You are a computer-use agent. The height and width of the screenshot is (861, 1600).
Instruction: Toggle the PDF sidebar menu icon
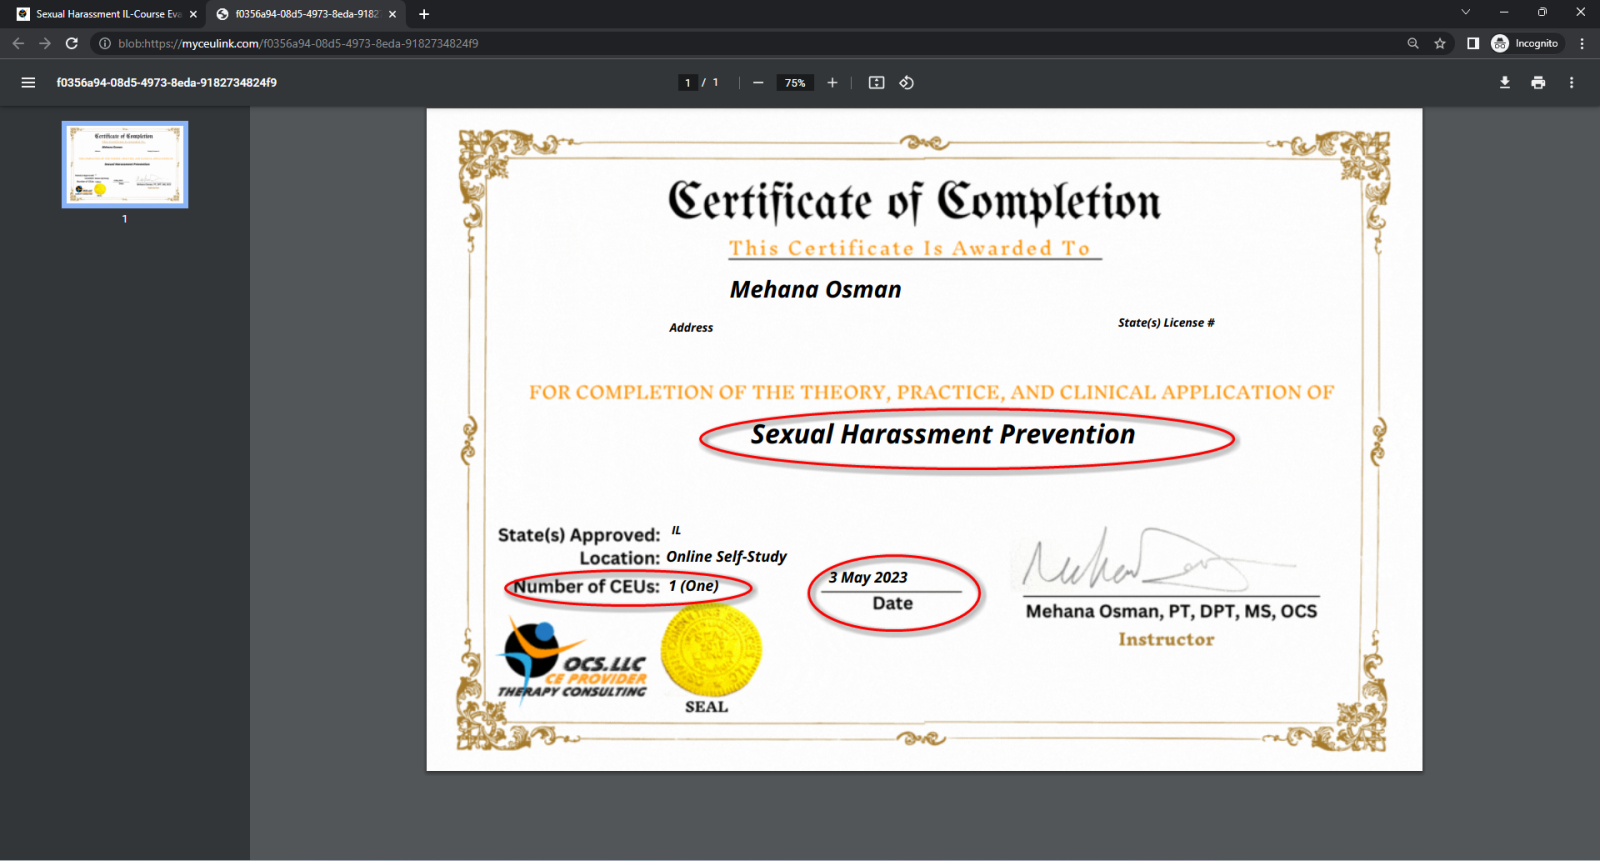(x=28, y=83)
